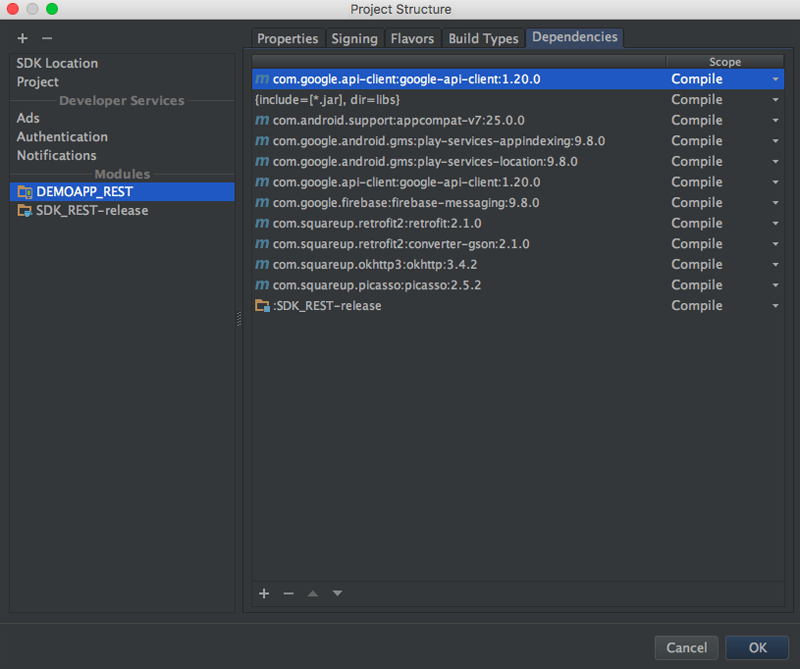
Task: Open scope dropdown for retrofit:2.1.0
Action: [x=776, y=223]
